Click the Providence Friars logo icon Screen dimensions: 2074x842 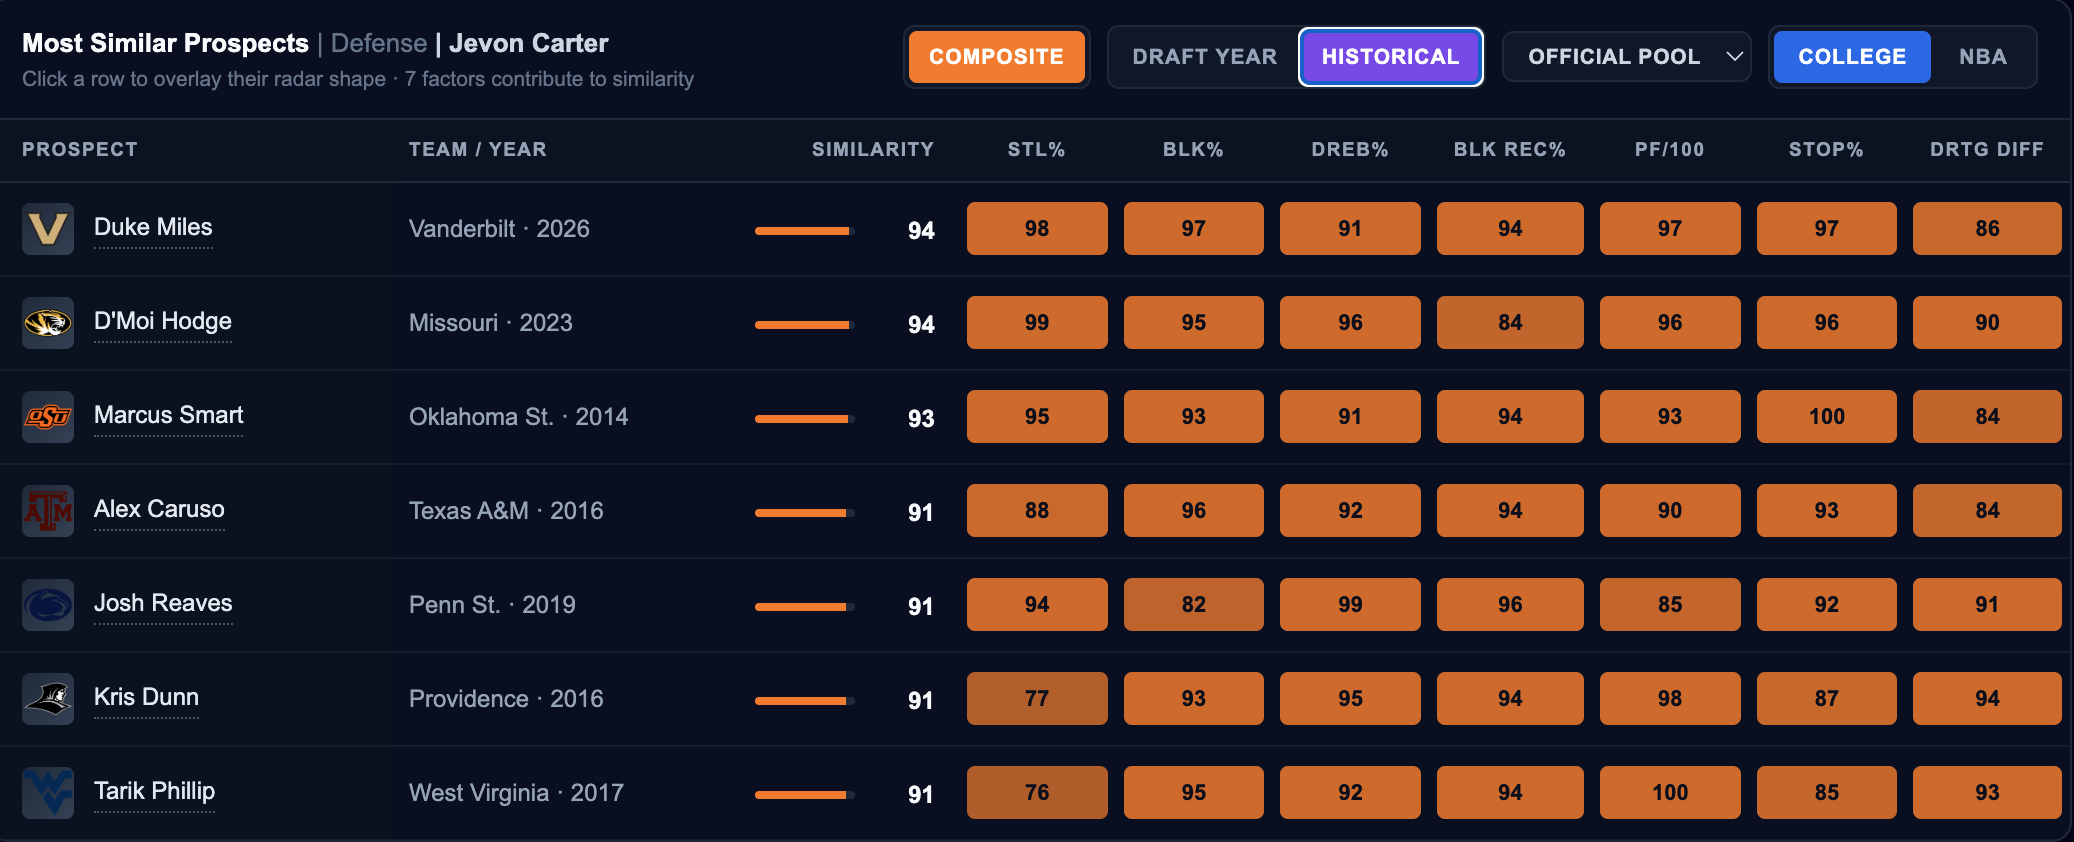click(48, 699)
